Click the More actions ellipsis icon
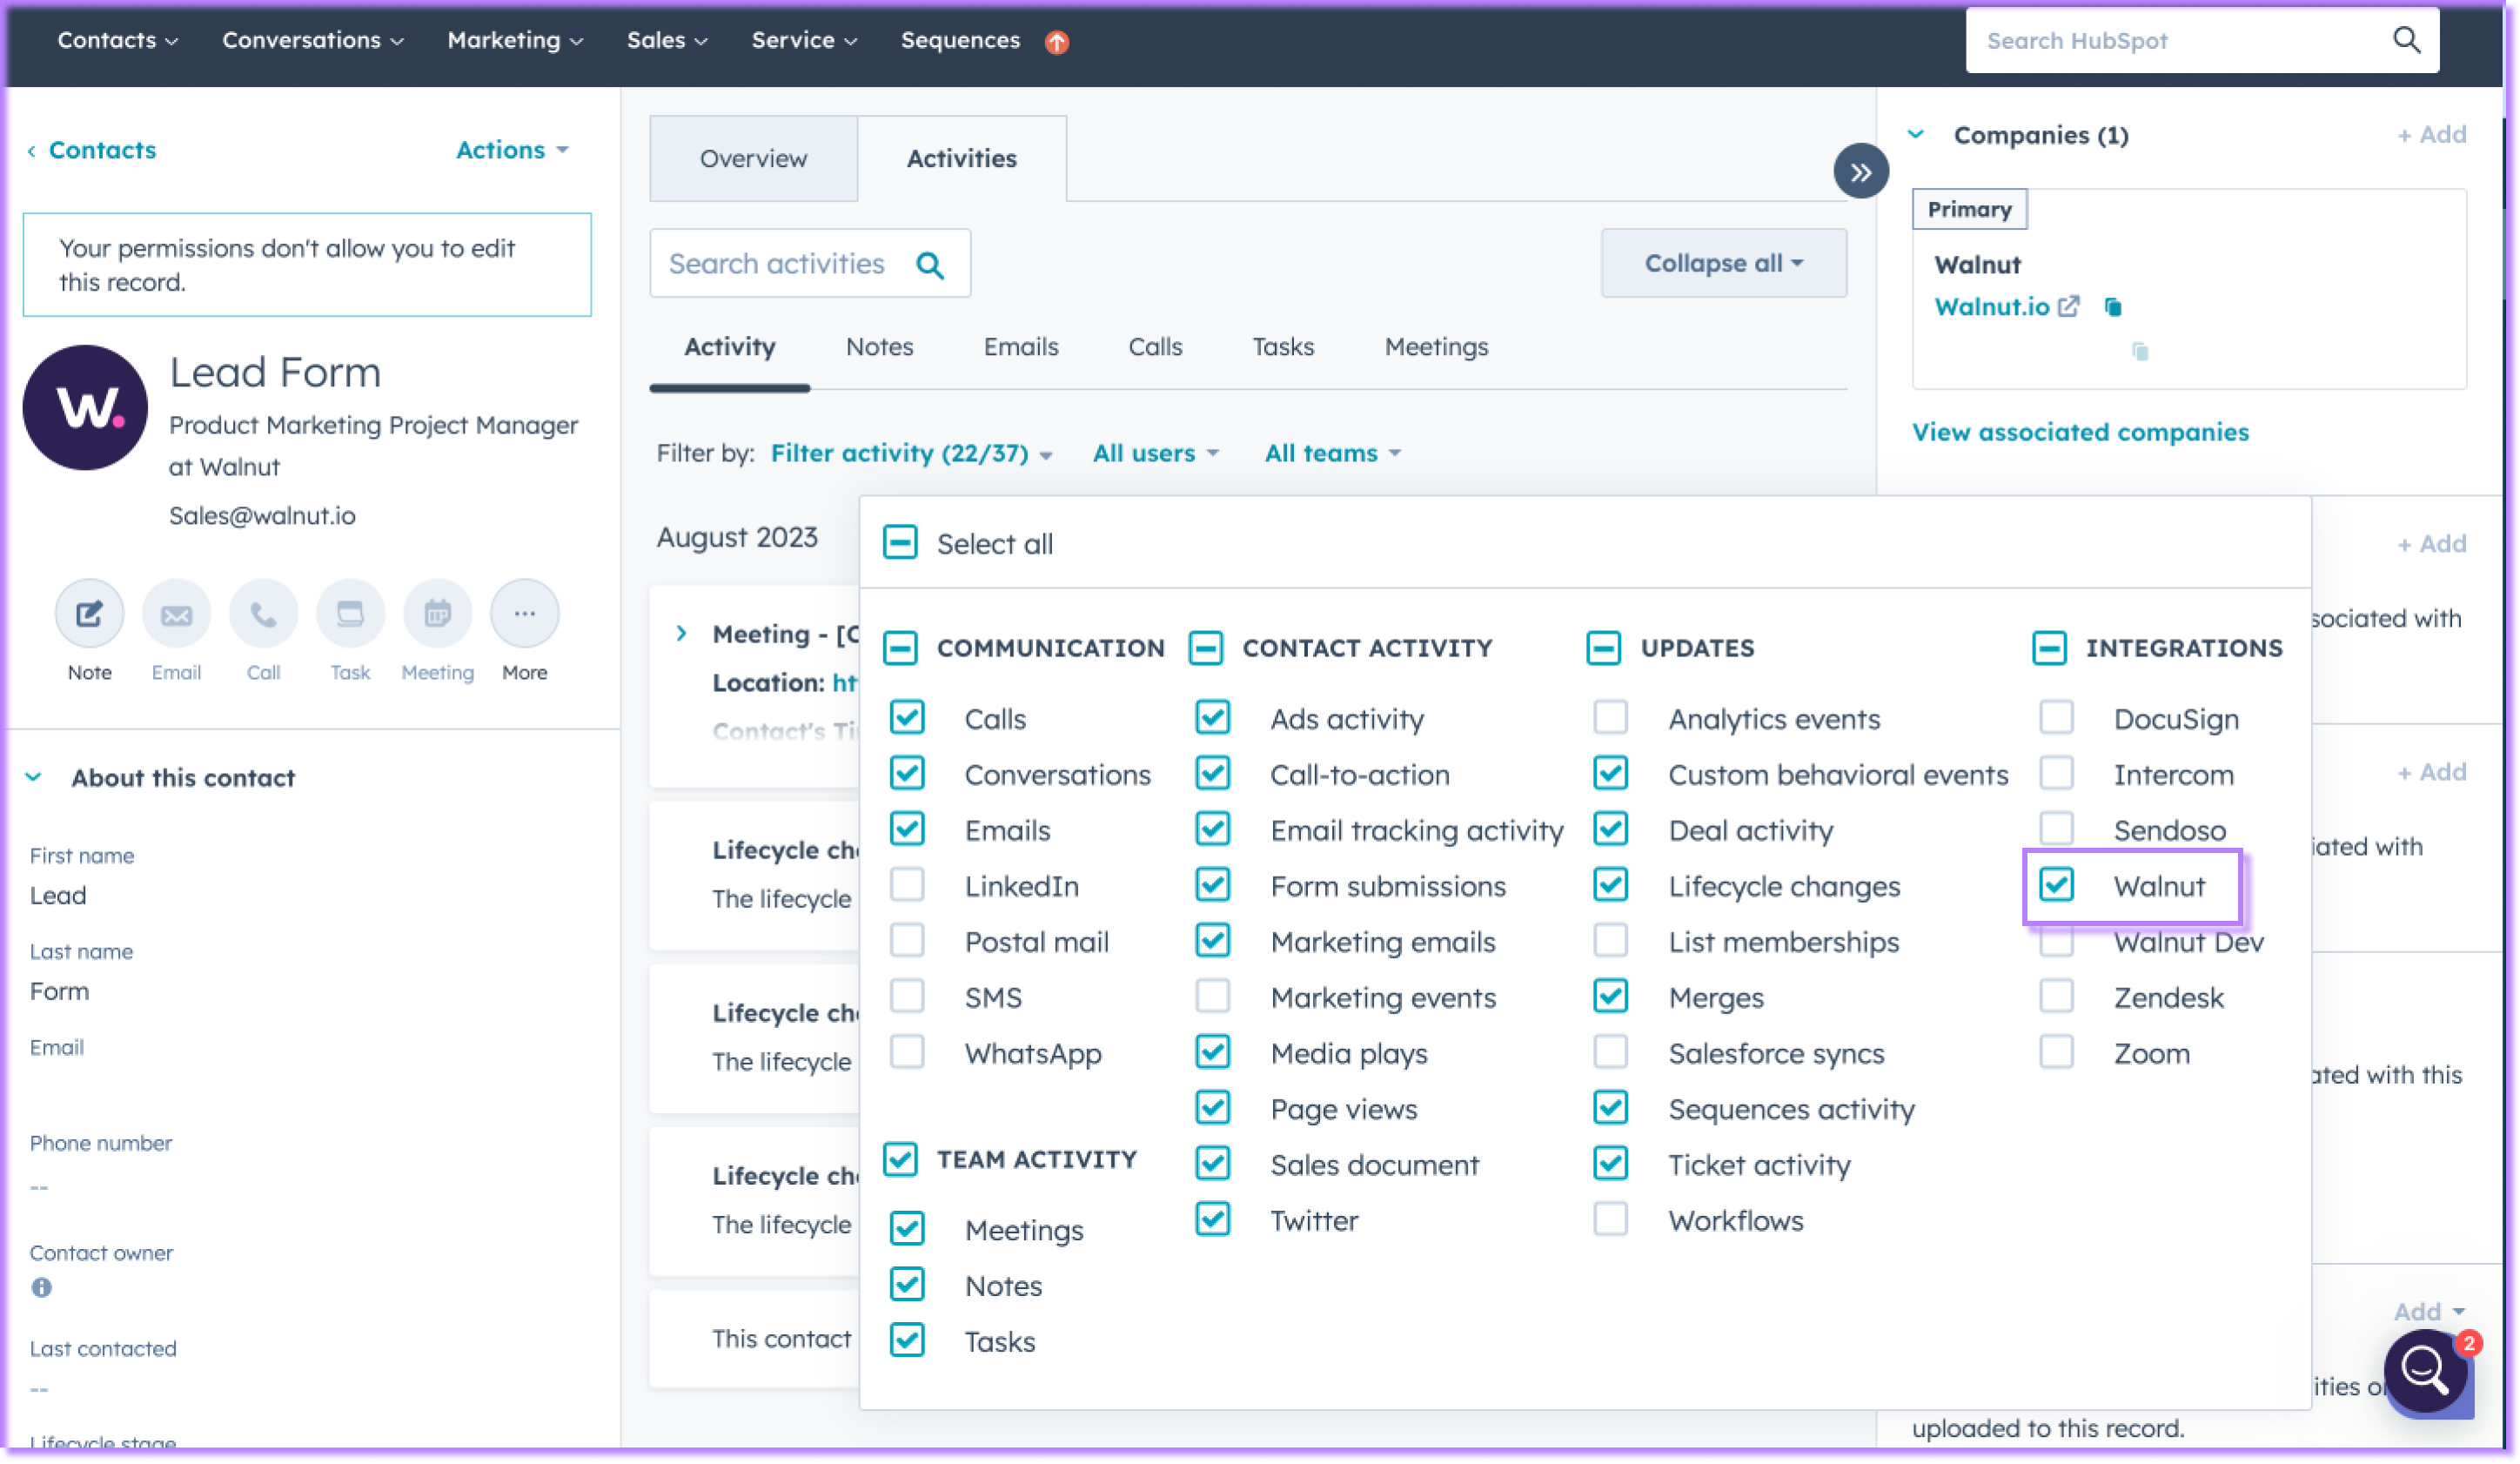The image size is (2520, 1464). point(524,613)
